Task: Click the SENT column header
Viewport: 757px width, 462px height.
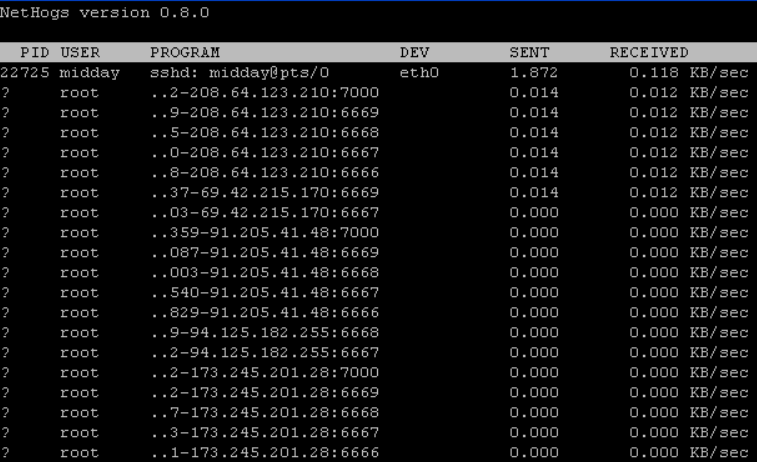Action: [x=529, y=52]
